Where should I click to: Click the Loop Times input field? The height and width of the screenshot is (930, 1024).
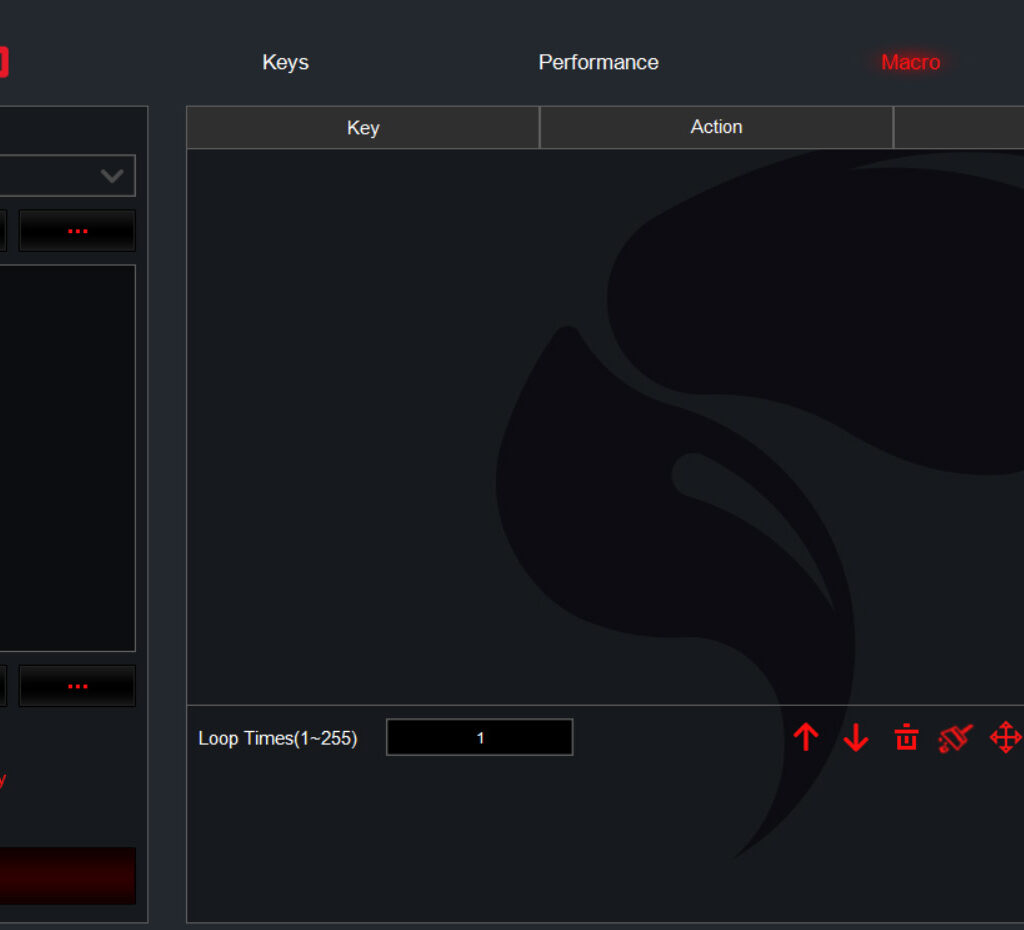[x=479, y=738]
